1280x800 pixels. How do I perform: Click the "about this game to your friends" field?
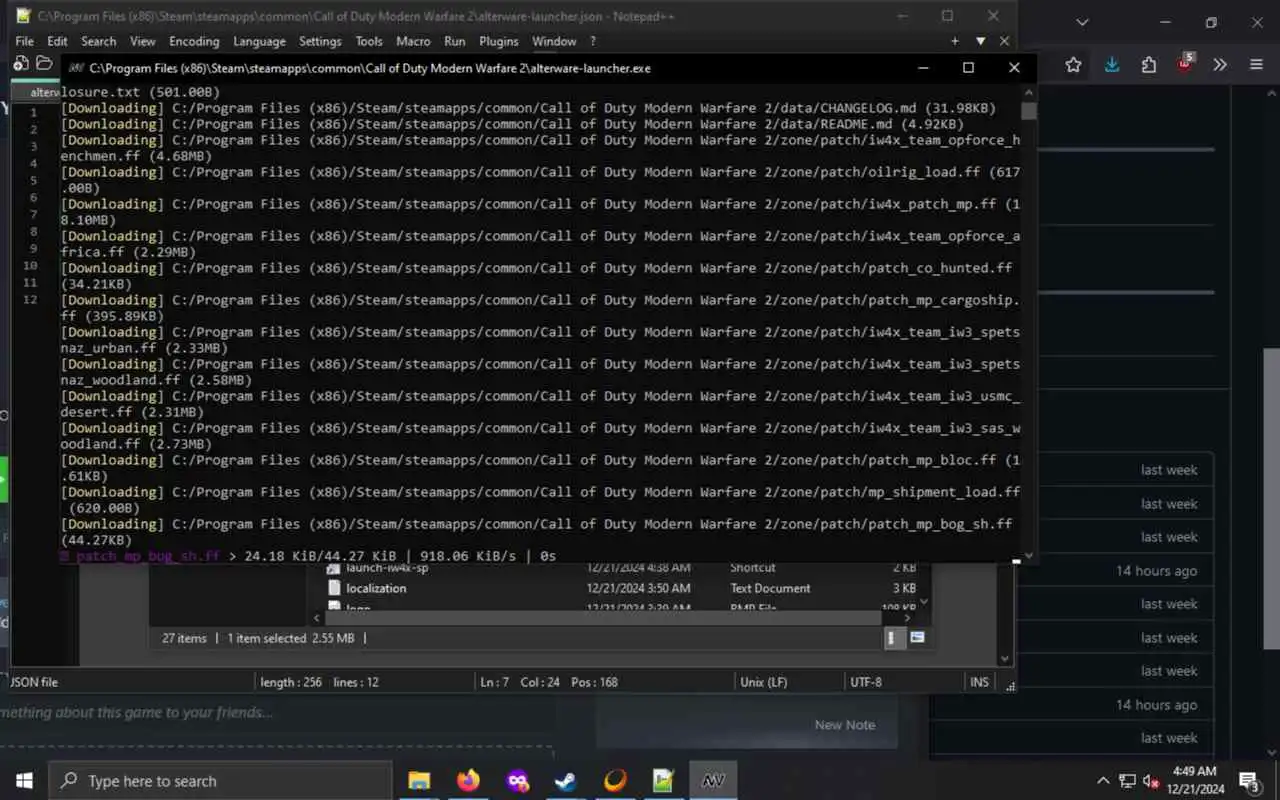[136, 712]
